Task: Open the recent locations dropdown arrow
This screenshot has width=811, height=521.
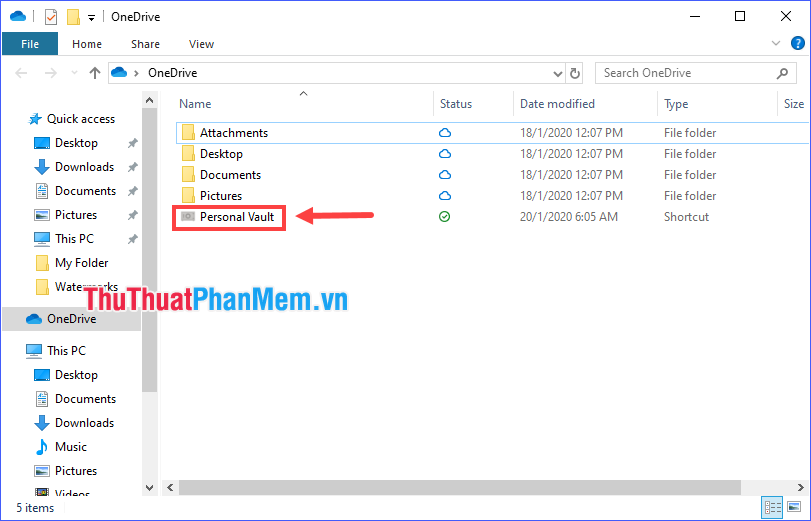Action: pyautogui.click(x=74, y=73)
